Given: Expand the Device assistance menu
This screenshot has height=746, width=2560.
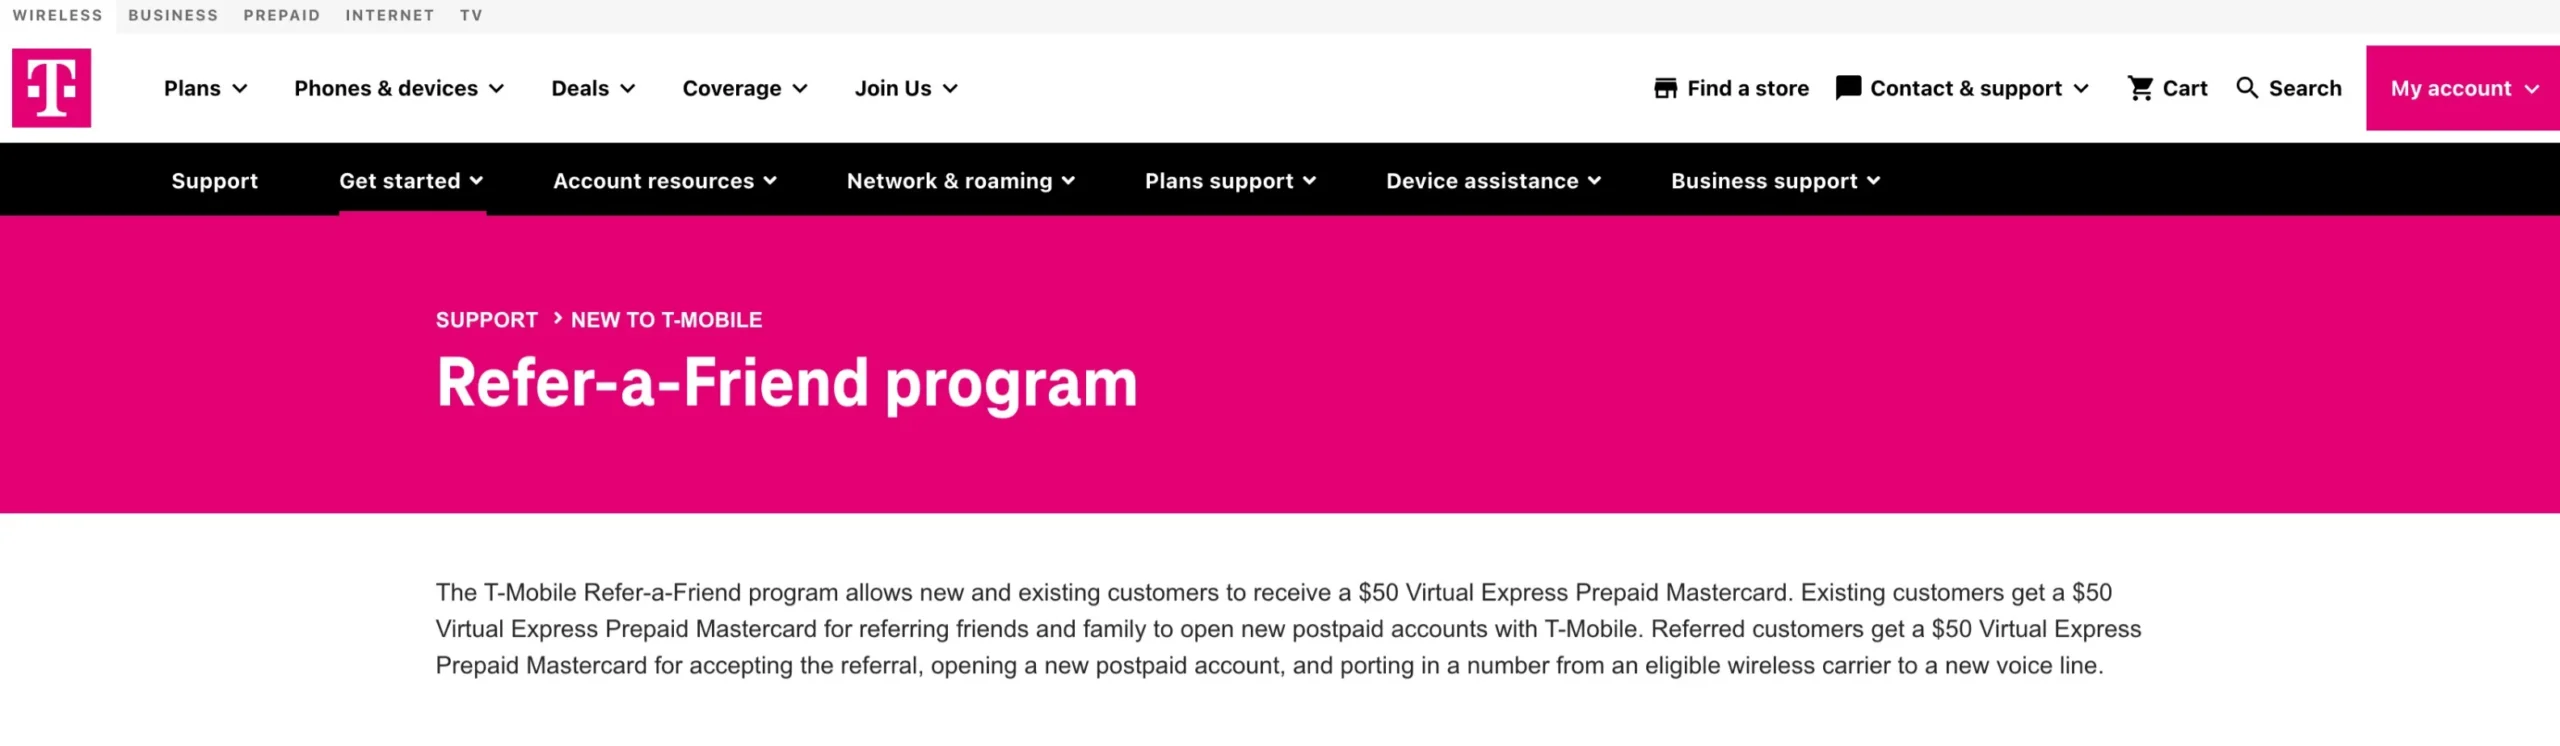Looking at the screenshot, I should pyautogui.click(x=1493, y=181).
